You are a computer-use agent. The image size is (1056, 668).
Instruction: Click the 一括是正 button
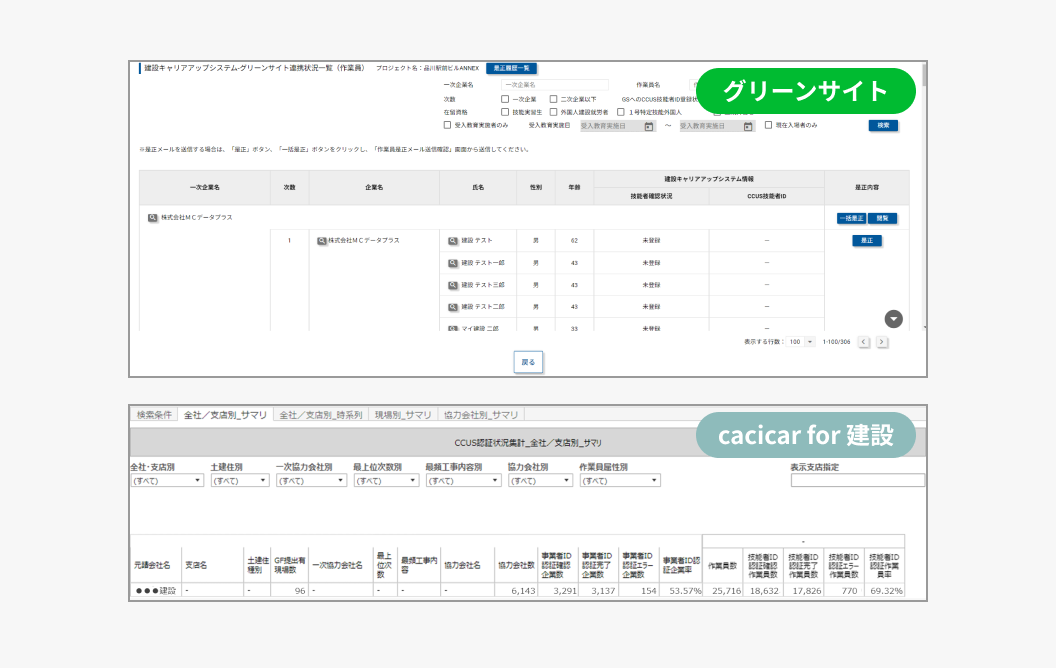pyautogui.click(x=851, y=218)
